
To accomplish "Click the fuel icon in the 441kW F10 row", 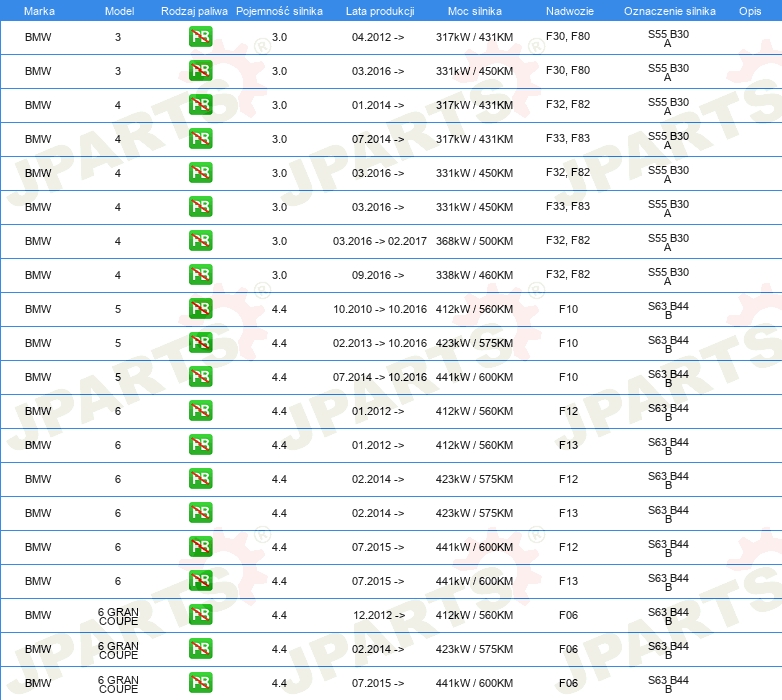I will [200, 377].
